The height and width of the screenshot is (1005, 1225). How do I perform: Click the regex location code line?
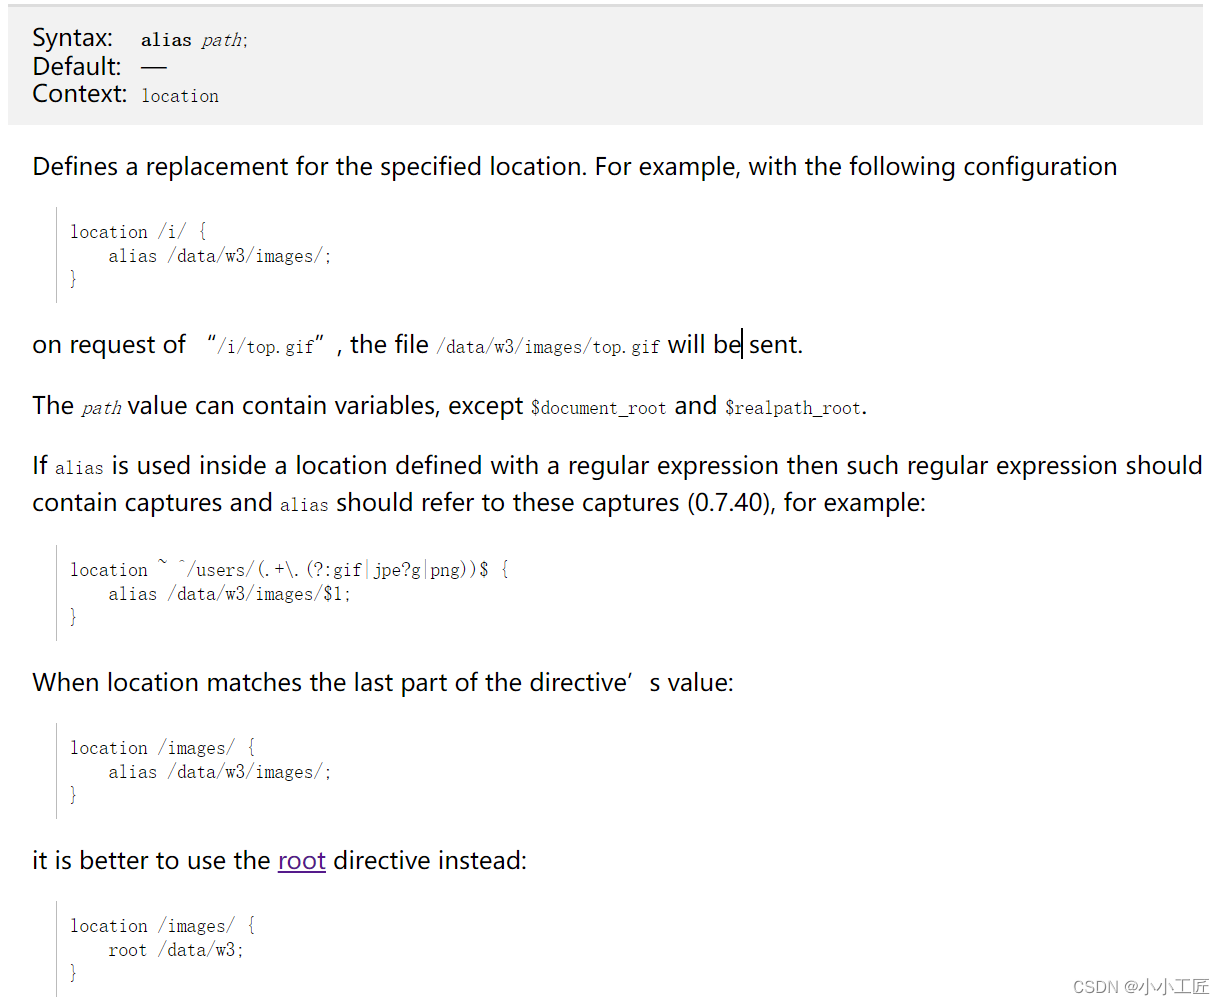[x=290, y=570]
